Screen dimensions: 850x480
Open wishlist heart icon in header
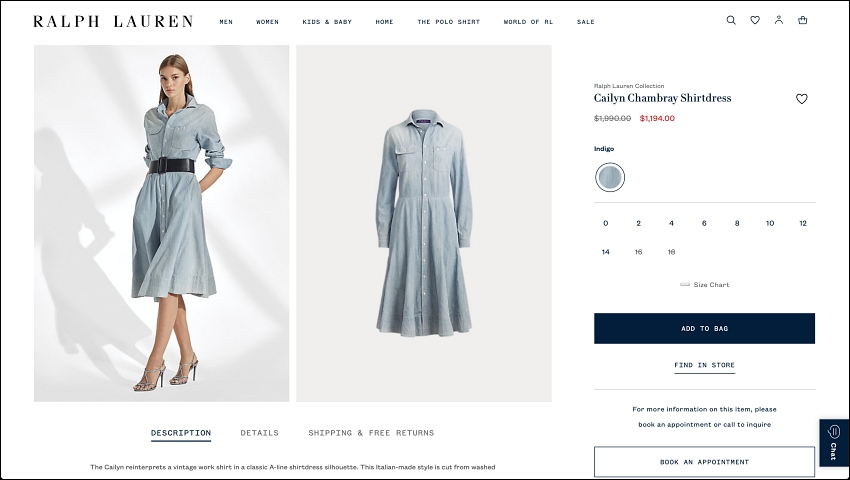tap(755, 20)
